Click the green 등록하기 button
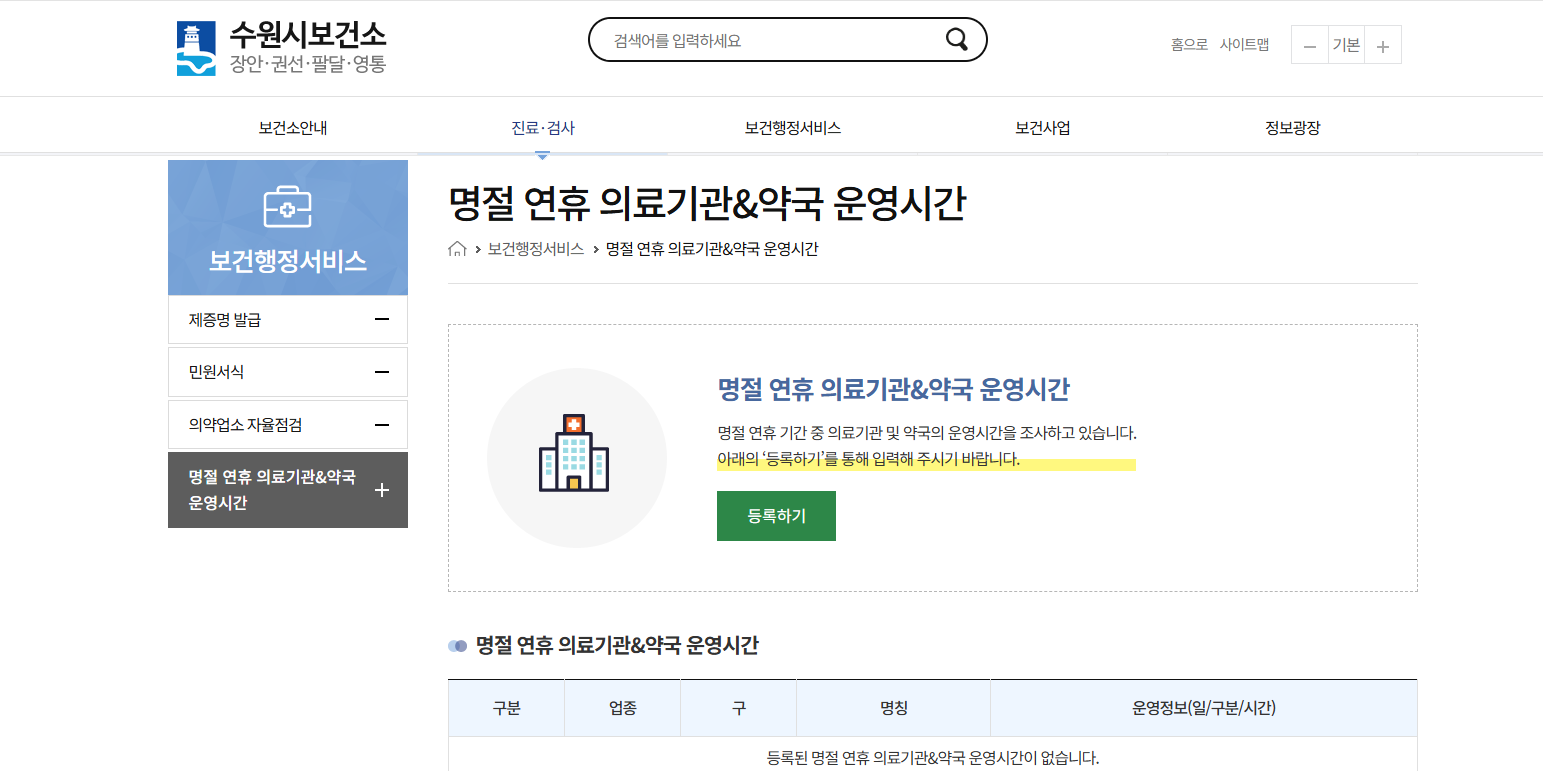The height and width of the screenshot is (771, 1543). 776,516
